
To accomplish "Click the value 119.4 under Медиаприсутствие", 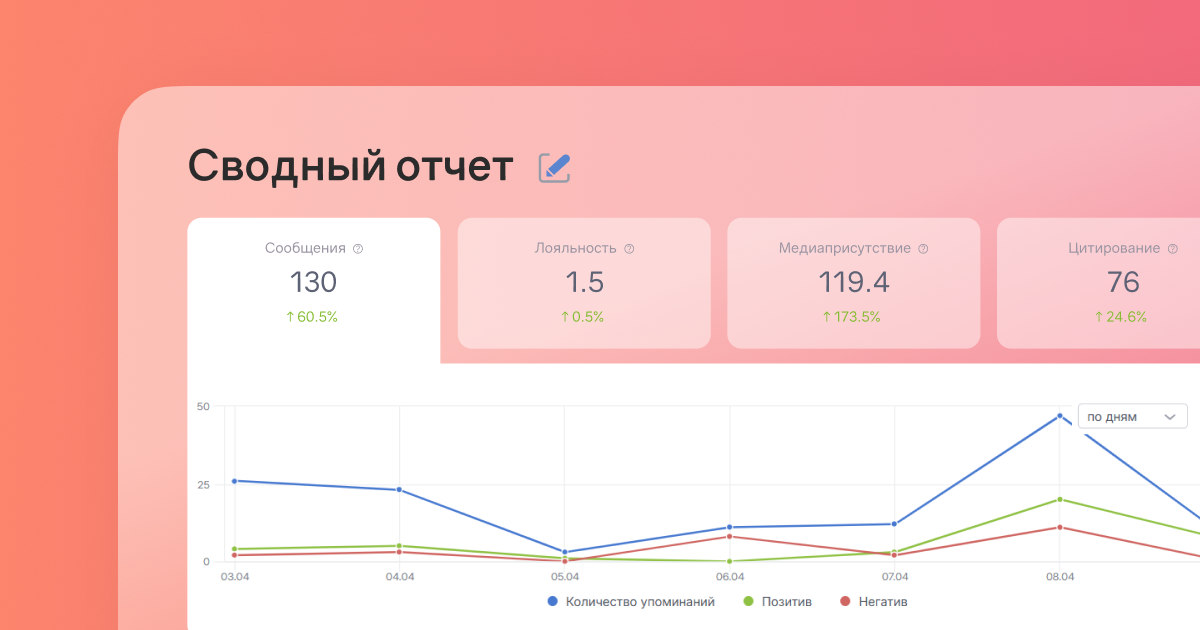I will (x=854, y=283).
